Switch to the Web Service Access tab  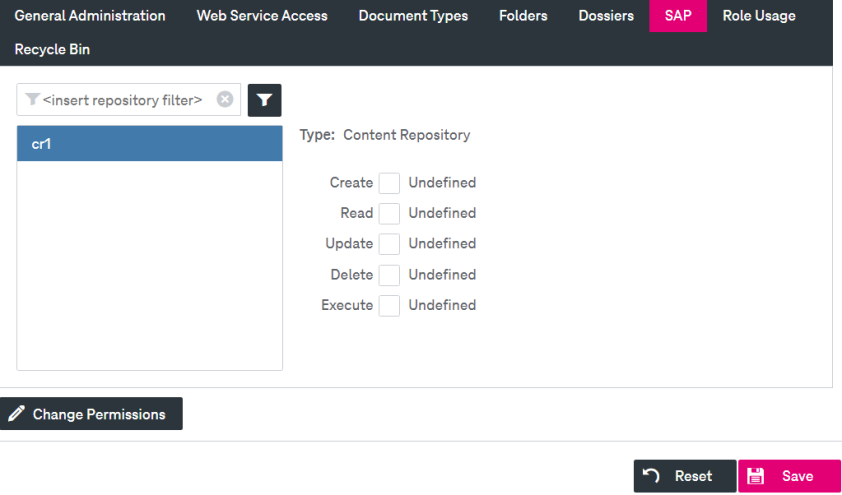262,16
